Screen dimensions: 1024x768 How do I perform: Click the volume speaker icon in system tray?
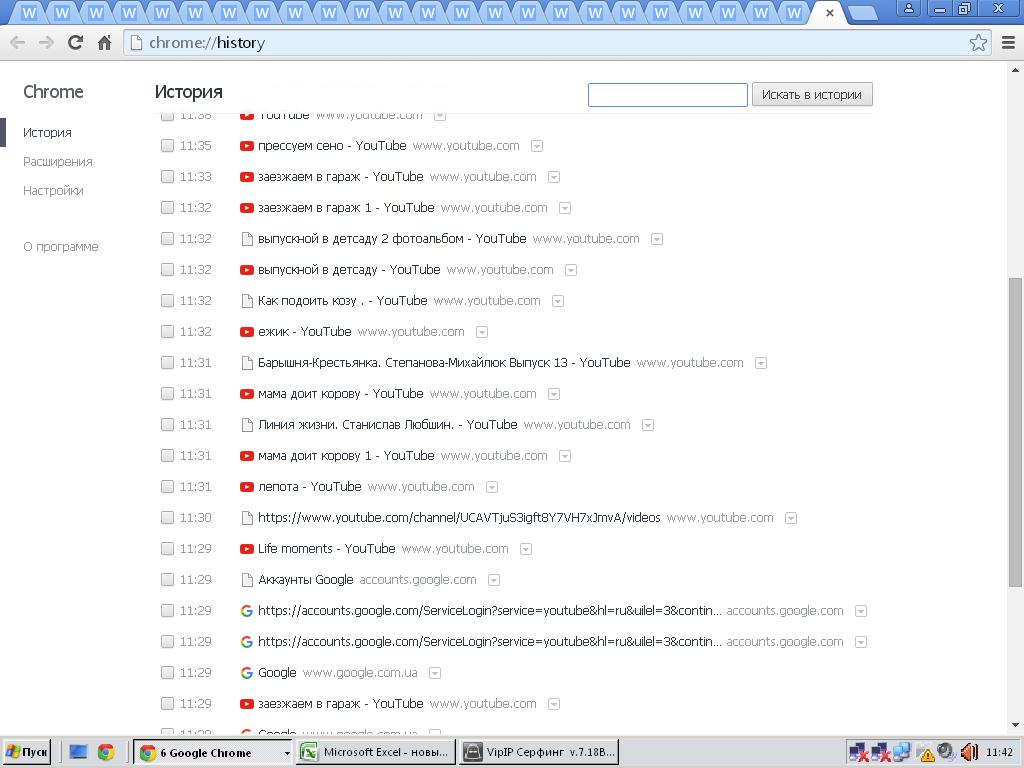[x=970, y=753]
